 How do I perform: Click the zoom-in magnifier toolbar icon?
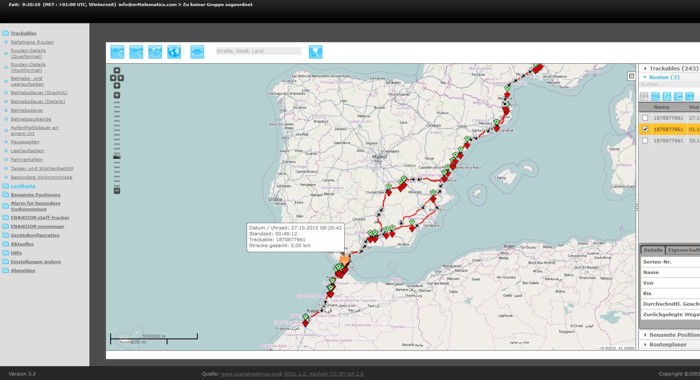coord(117,52)
